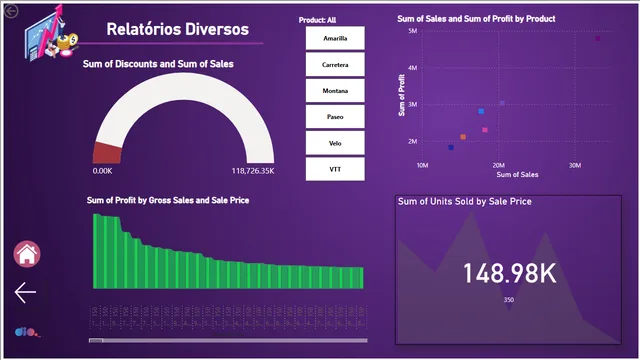Click the pink scatter point
This screenshot has height=360, width=640.
tap(485, 130)
